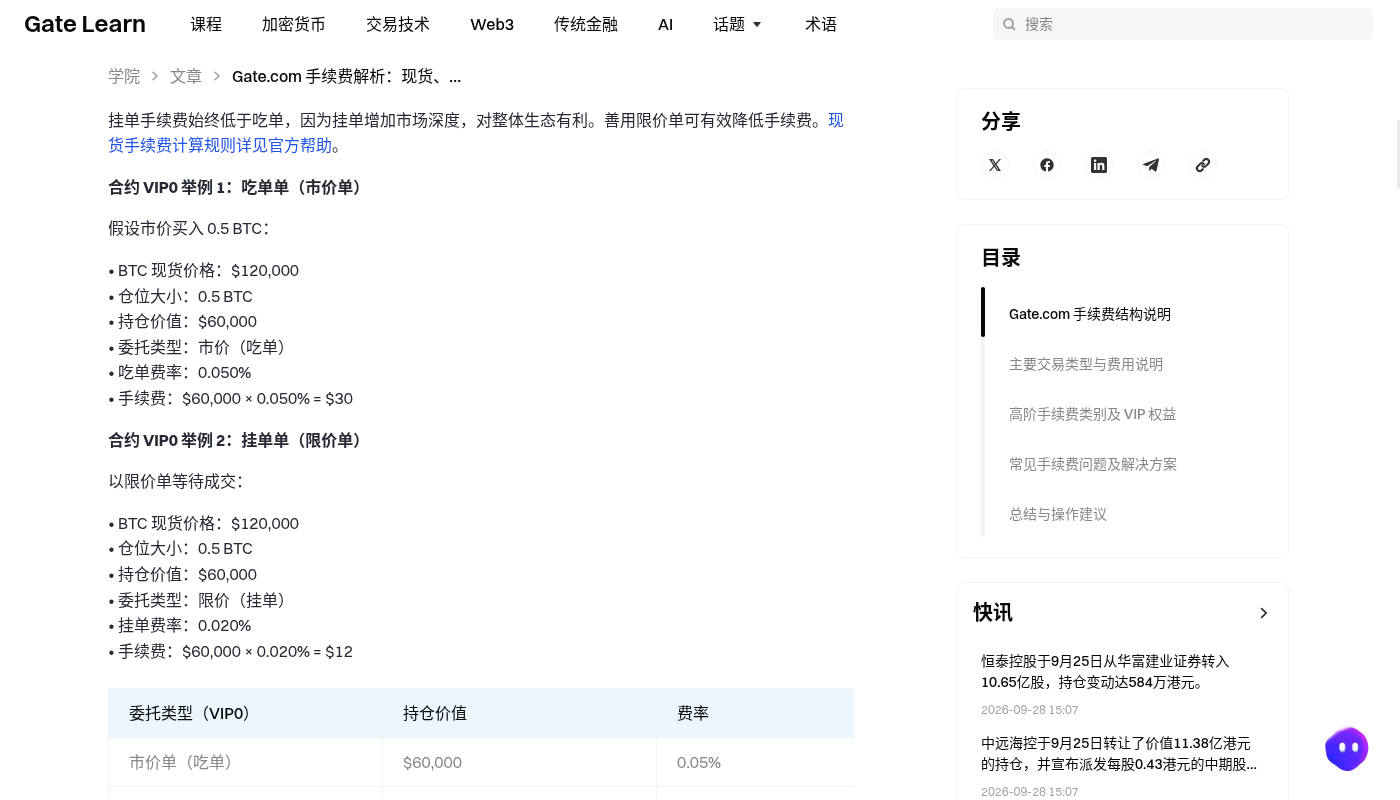Click the page vertical scrollbar
This screenshot has height=800, width=1400.
(1397, 154)
